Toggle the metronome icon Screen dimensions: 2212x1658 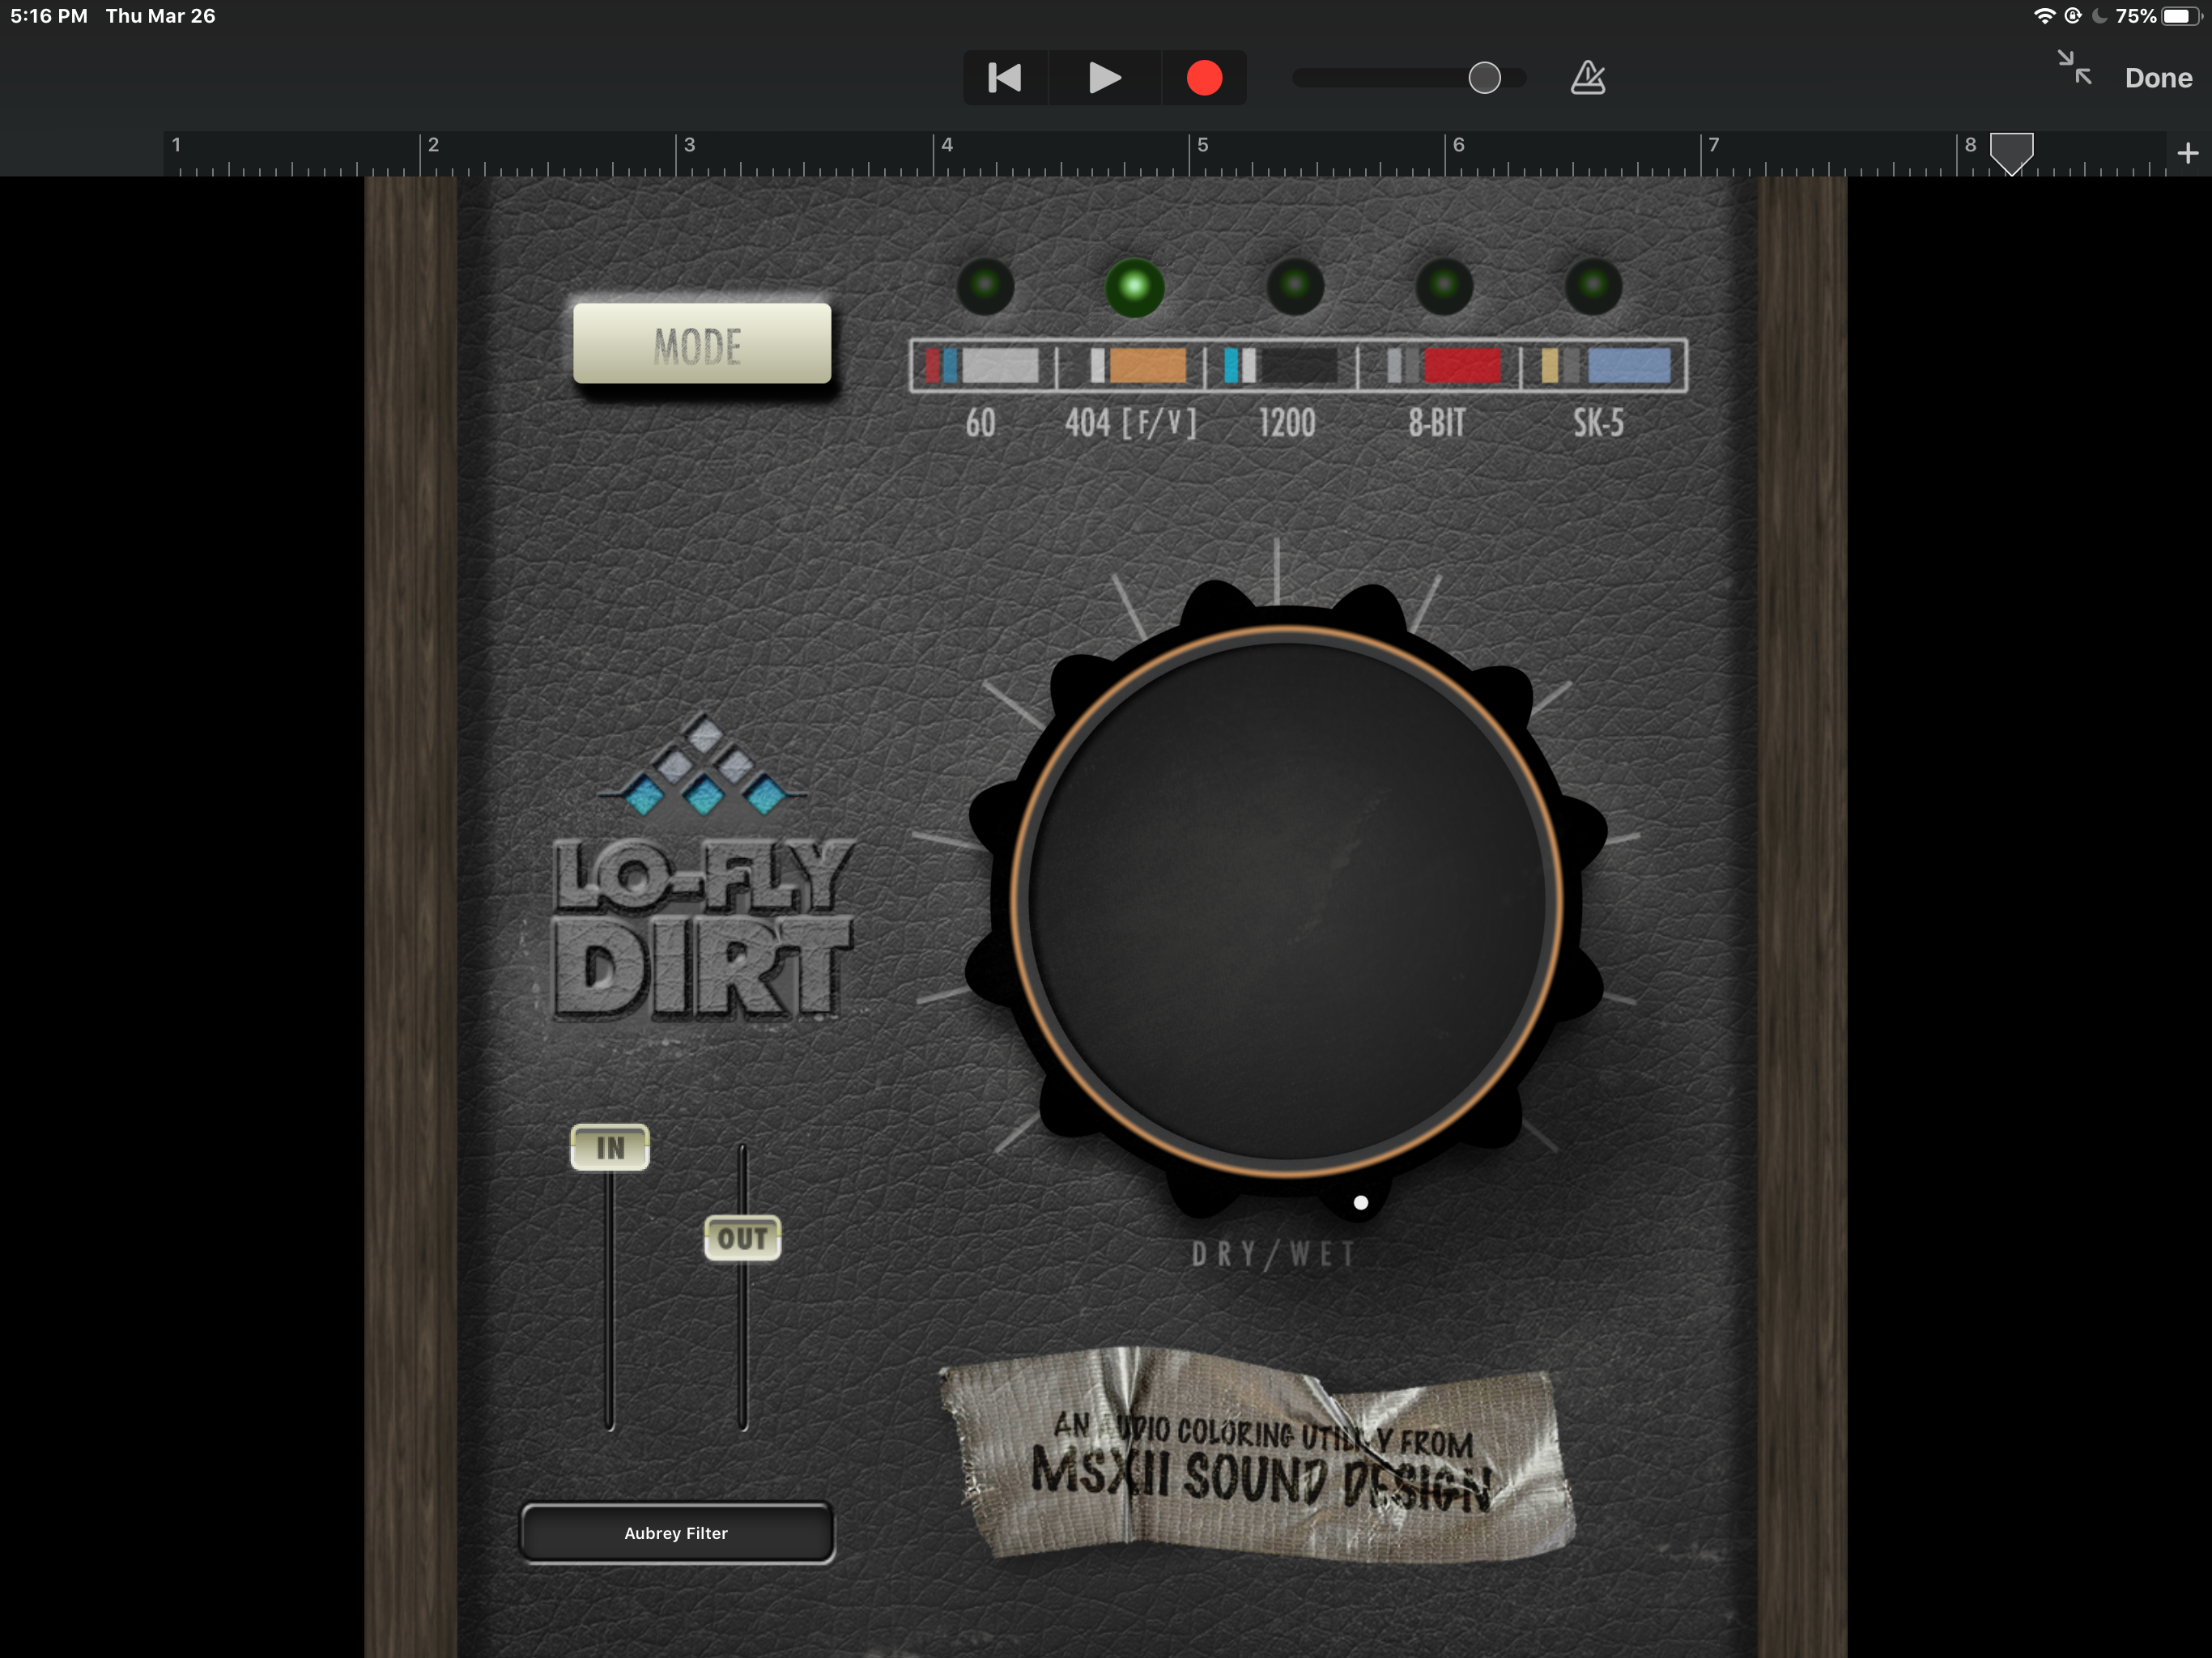[x=1587, y=78]
